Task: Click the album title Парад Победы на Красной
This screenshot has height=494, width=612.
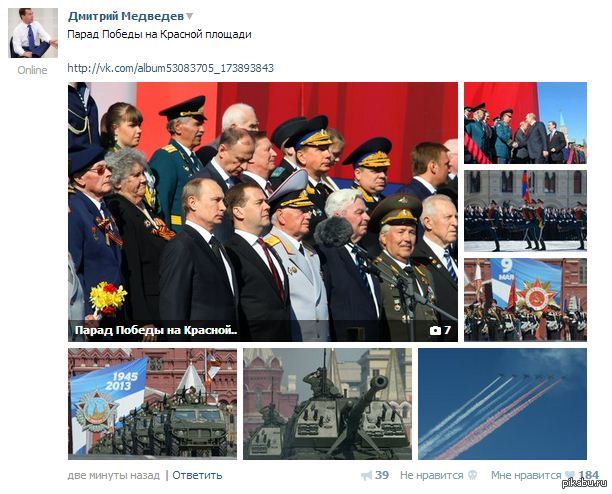Action: (156, 331)
